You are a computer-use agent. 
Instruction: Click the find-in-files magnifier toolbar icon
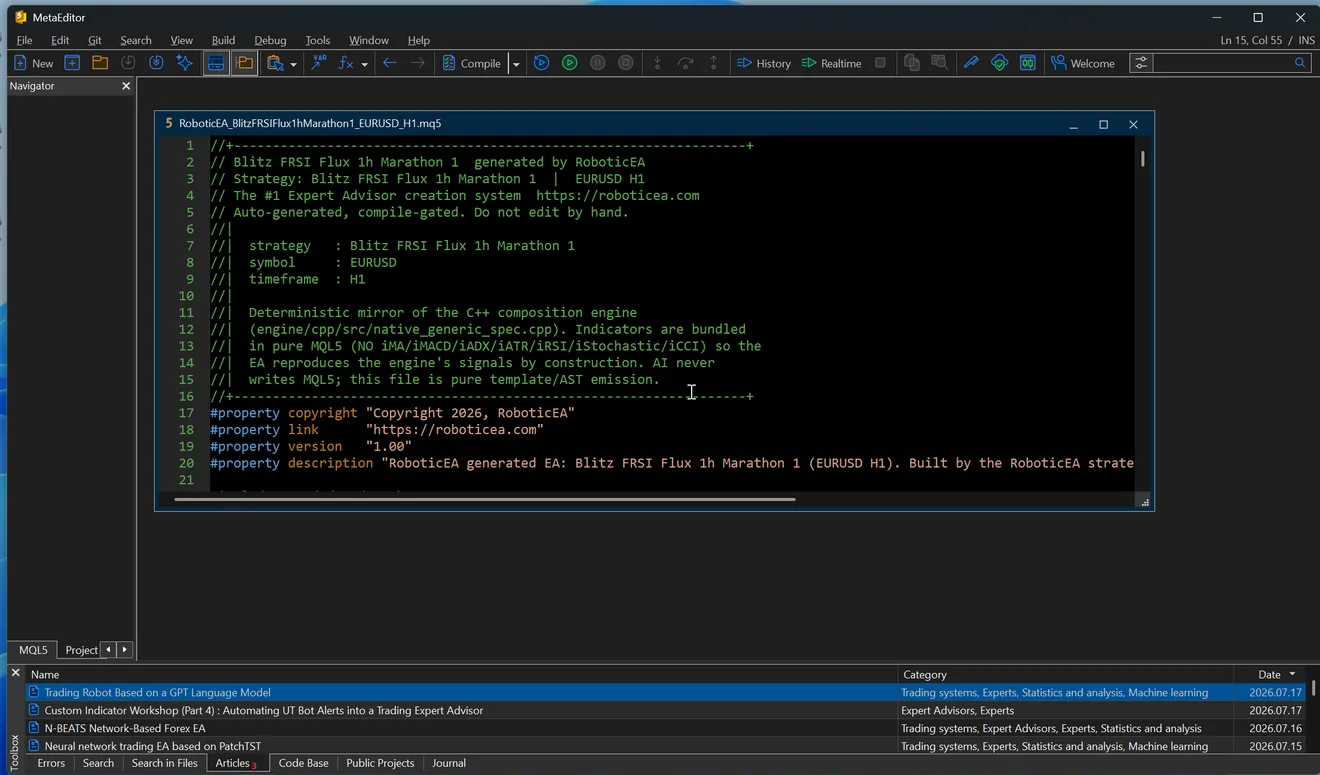pyautogui.click(x=939, y=63)
